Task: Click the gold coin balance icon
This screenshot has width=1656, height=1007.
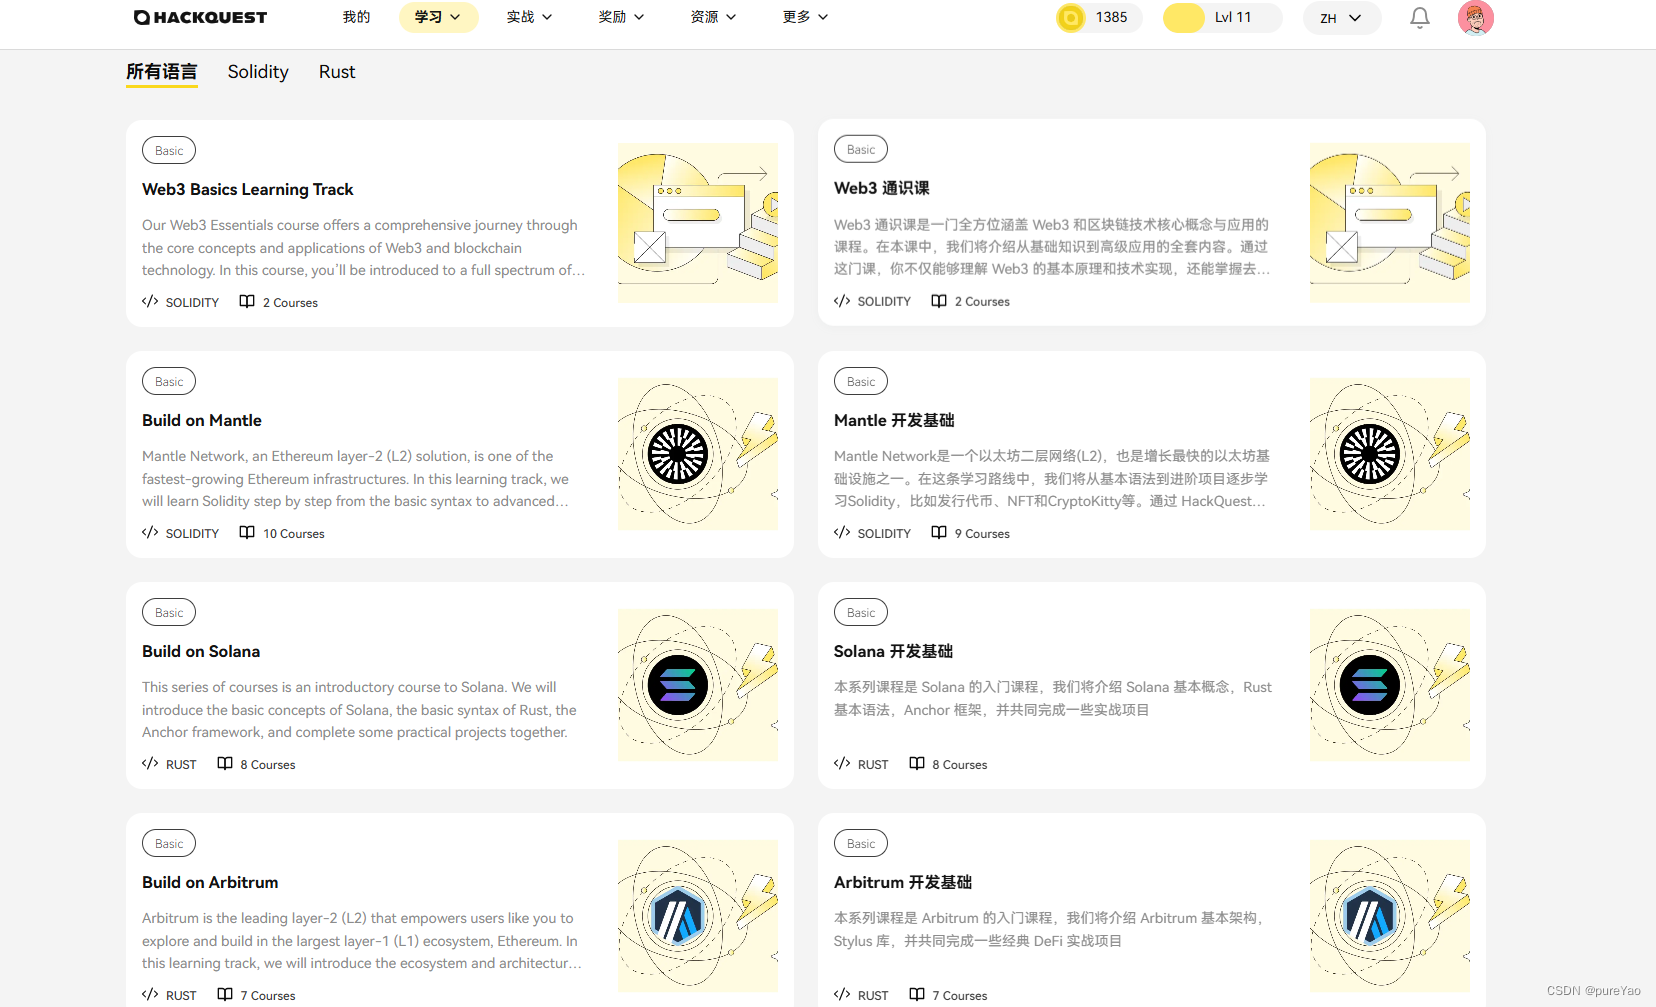Action: coord(1071,18)
